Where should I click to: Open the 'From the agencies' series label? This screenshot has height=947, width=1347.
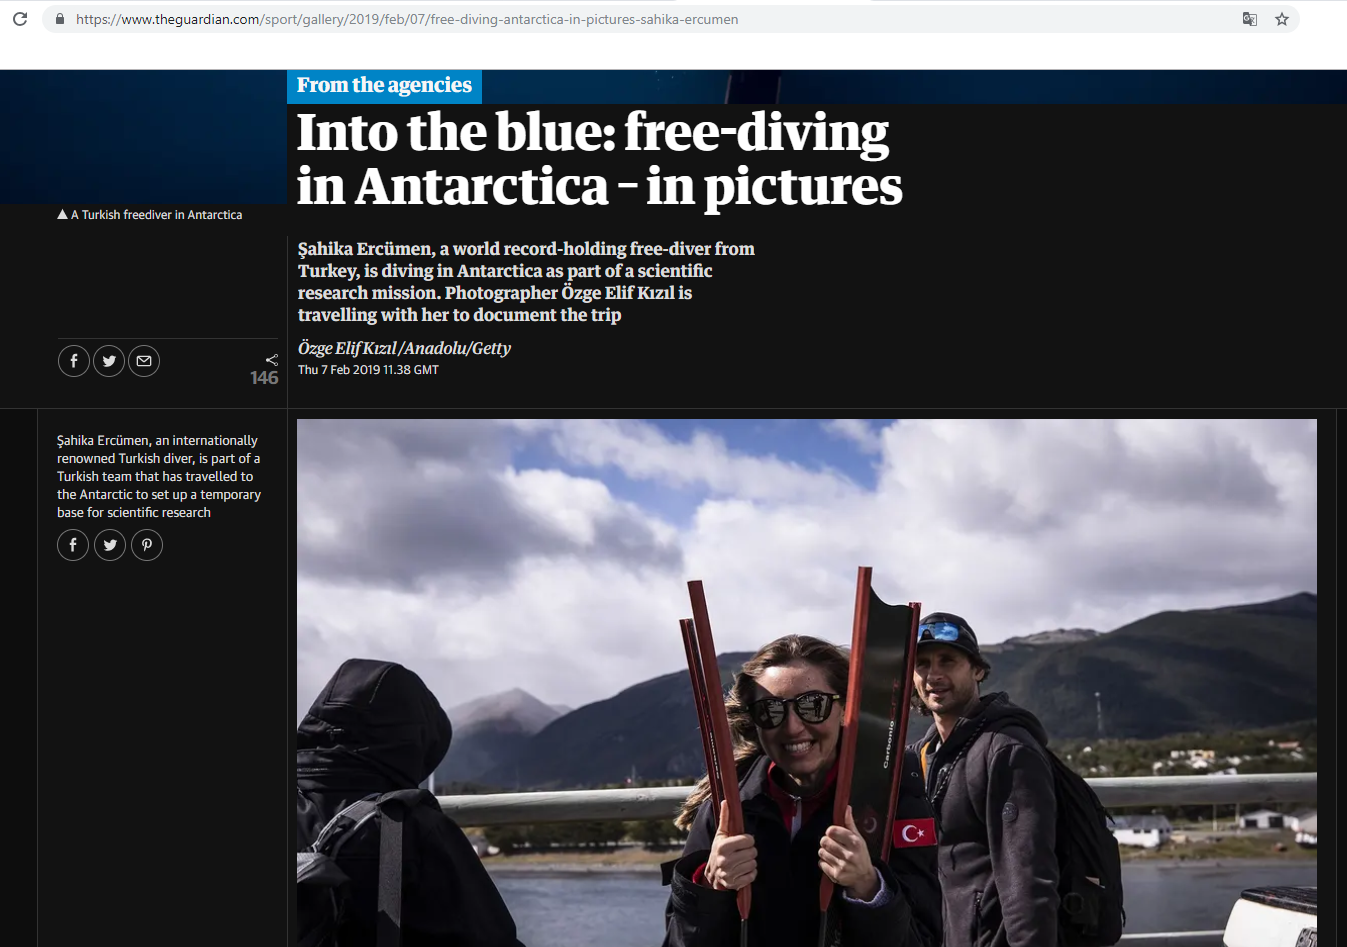[384, 86]
